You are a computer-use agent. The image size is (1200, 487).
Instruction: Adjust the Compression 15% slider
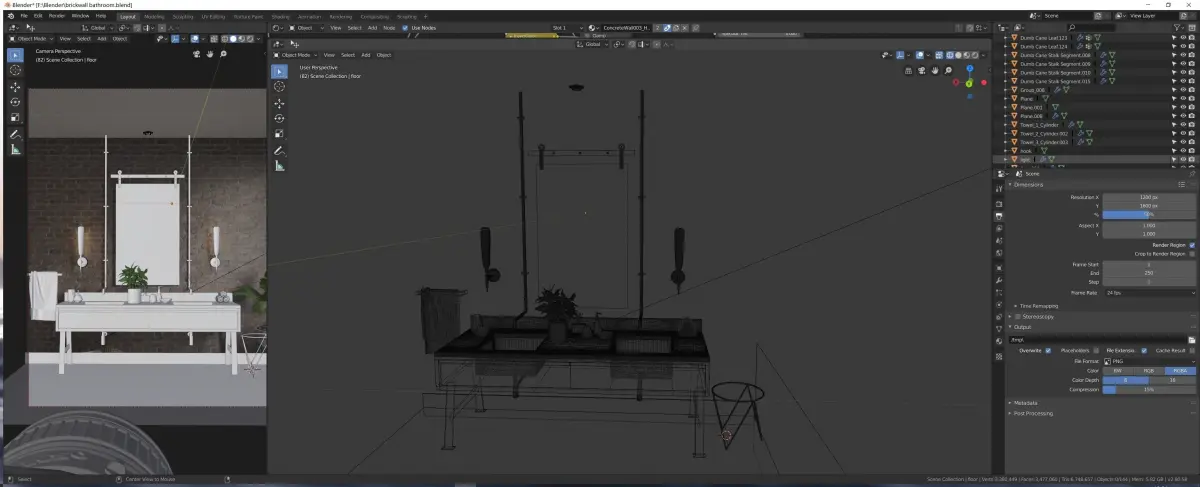[1149, 389]
